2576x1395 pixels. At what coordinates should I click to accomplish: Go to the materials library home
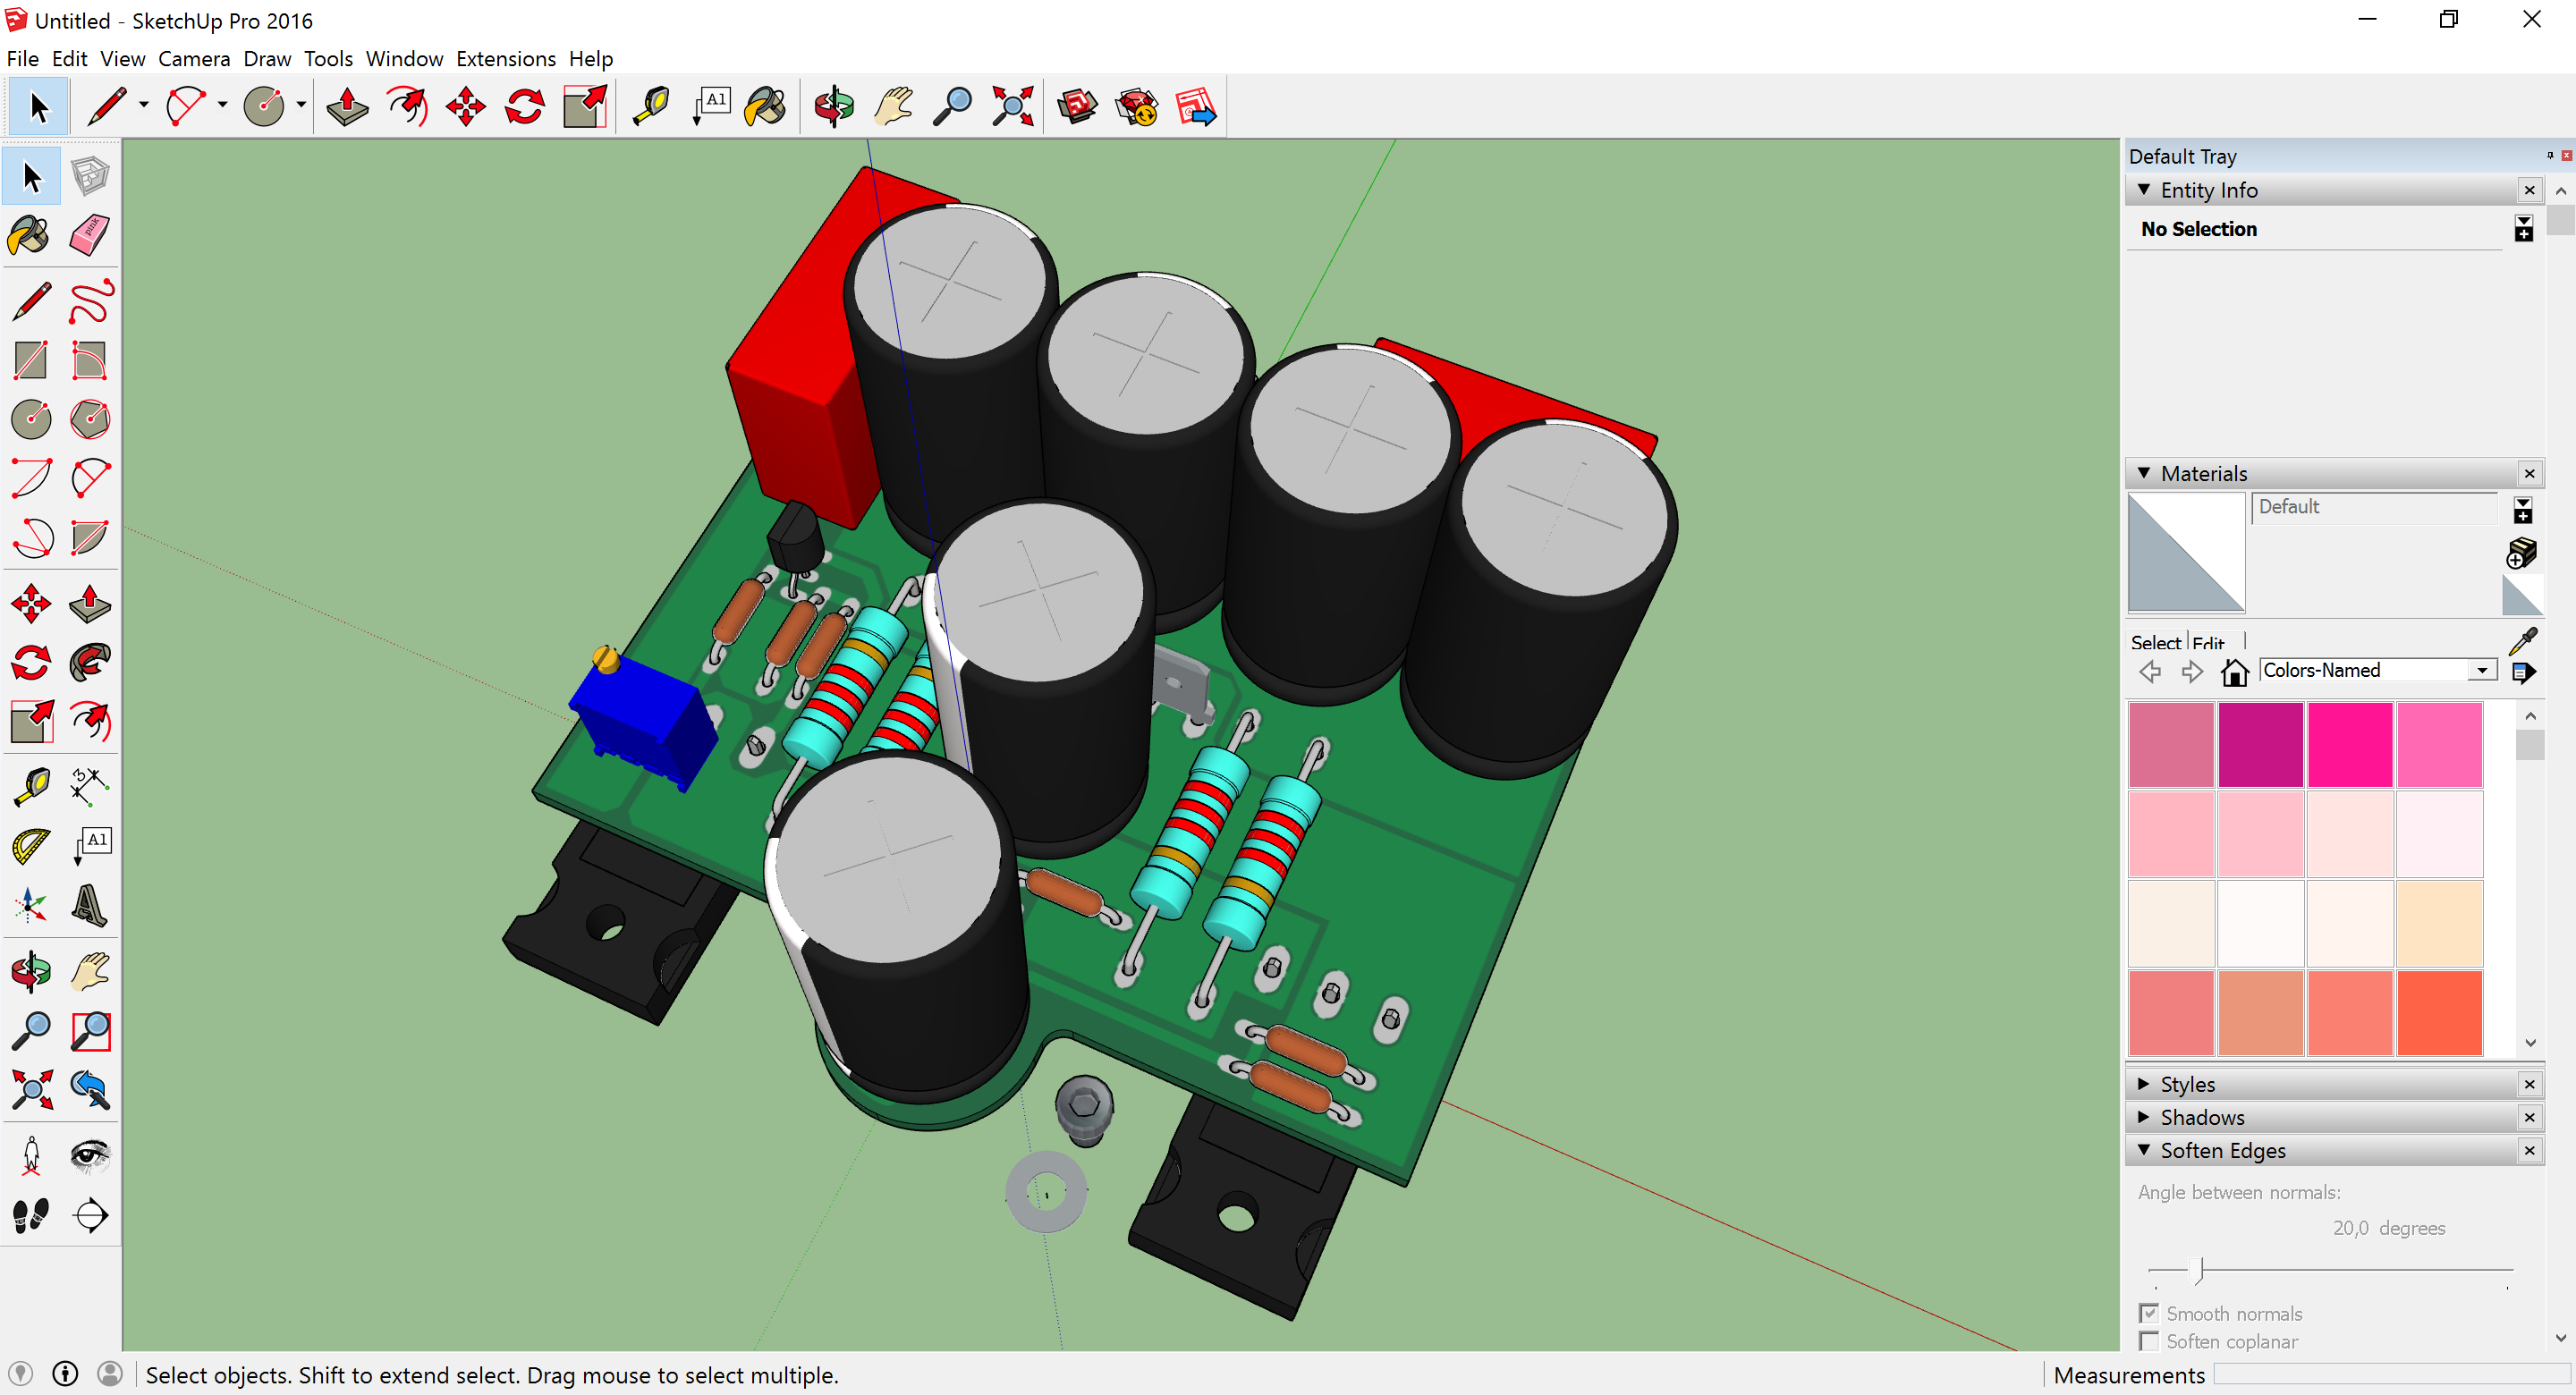2234,671
